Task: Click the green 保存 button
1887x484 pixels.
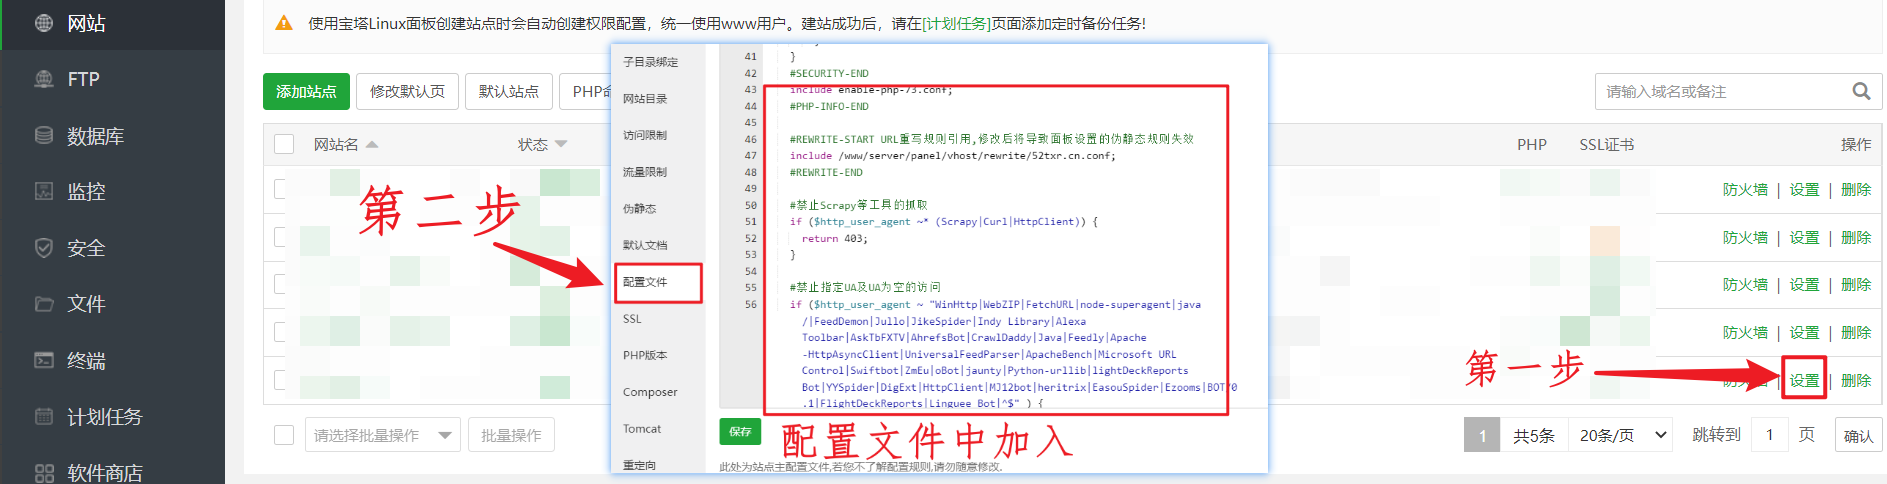Action: point(740,431)
